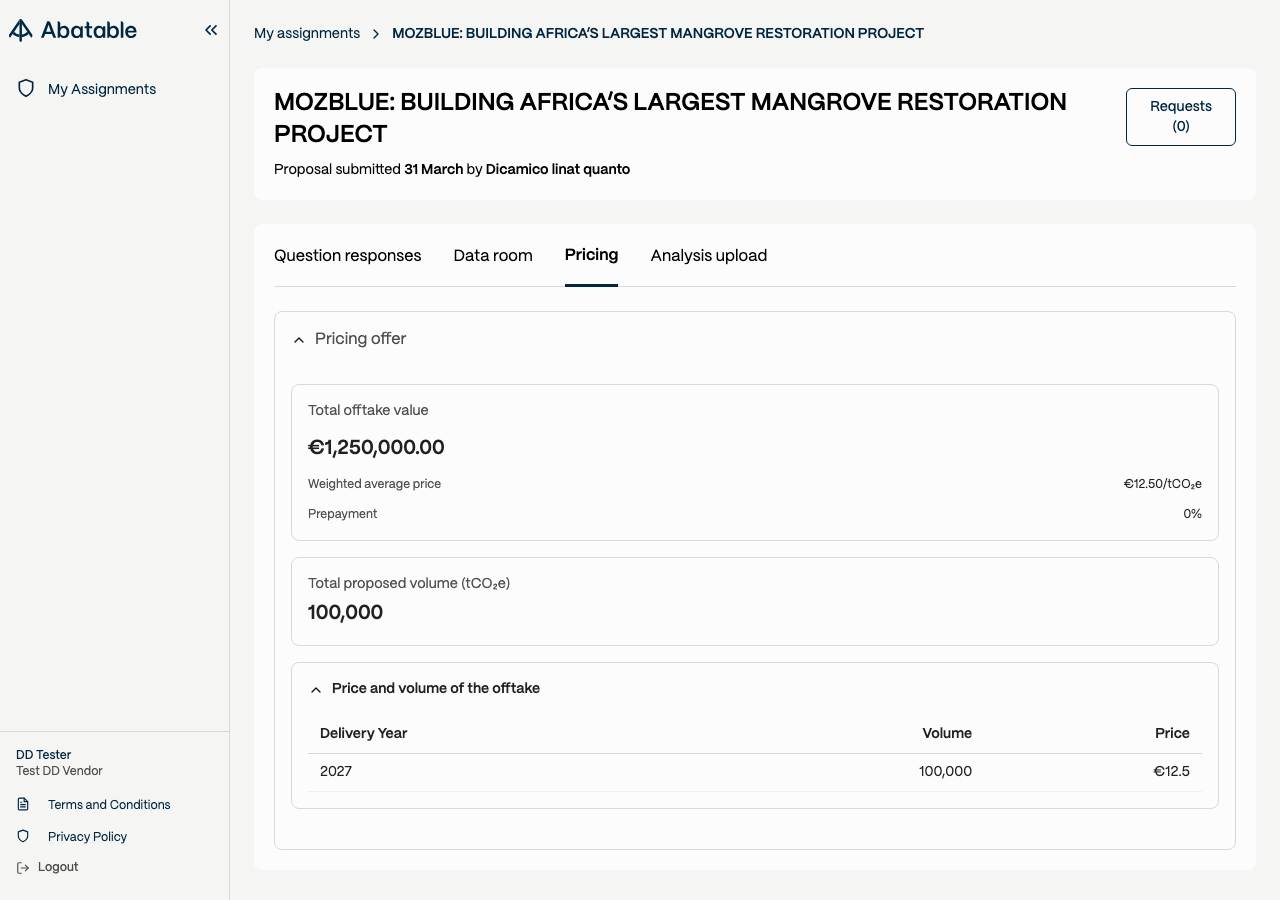Screen dimensions: 1280x900
Task: Click the Price column header
Action: pos(1172,733)
